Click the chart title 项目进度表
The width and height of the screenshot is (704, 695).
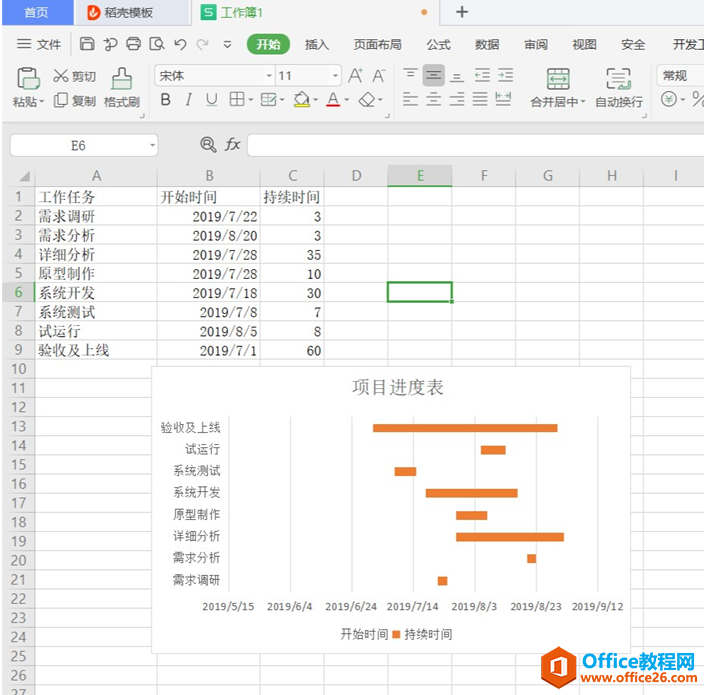[398, 387]
